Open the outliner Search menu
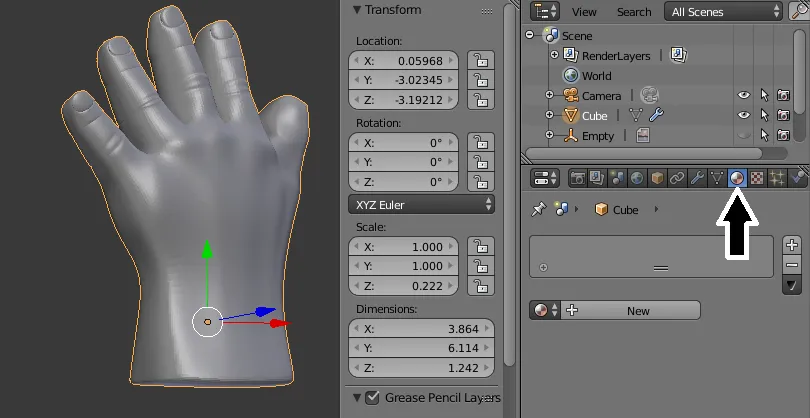810x418 pixels. [x=634, y=12]
